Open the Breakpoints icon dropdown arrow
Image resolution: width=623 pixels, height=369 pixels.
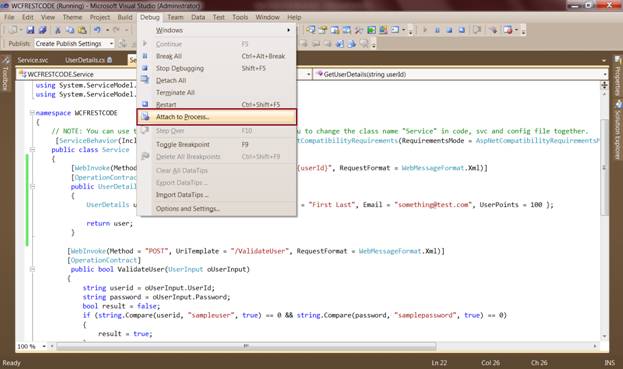[516, 29]
